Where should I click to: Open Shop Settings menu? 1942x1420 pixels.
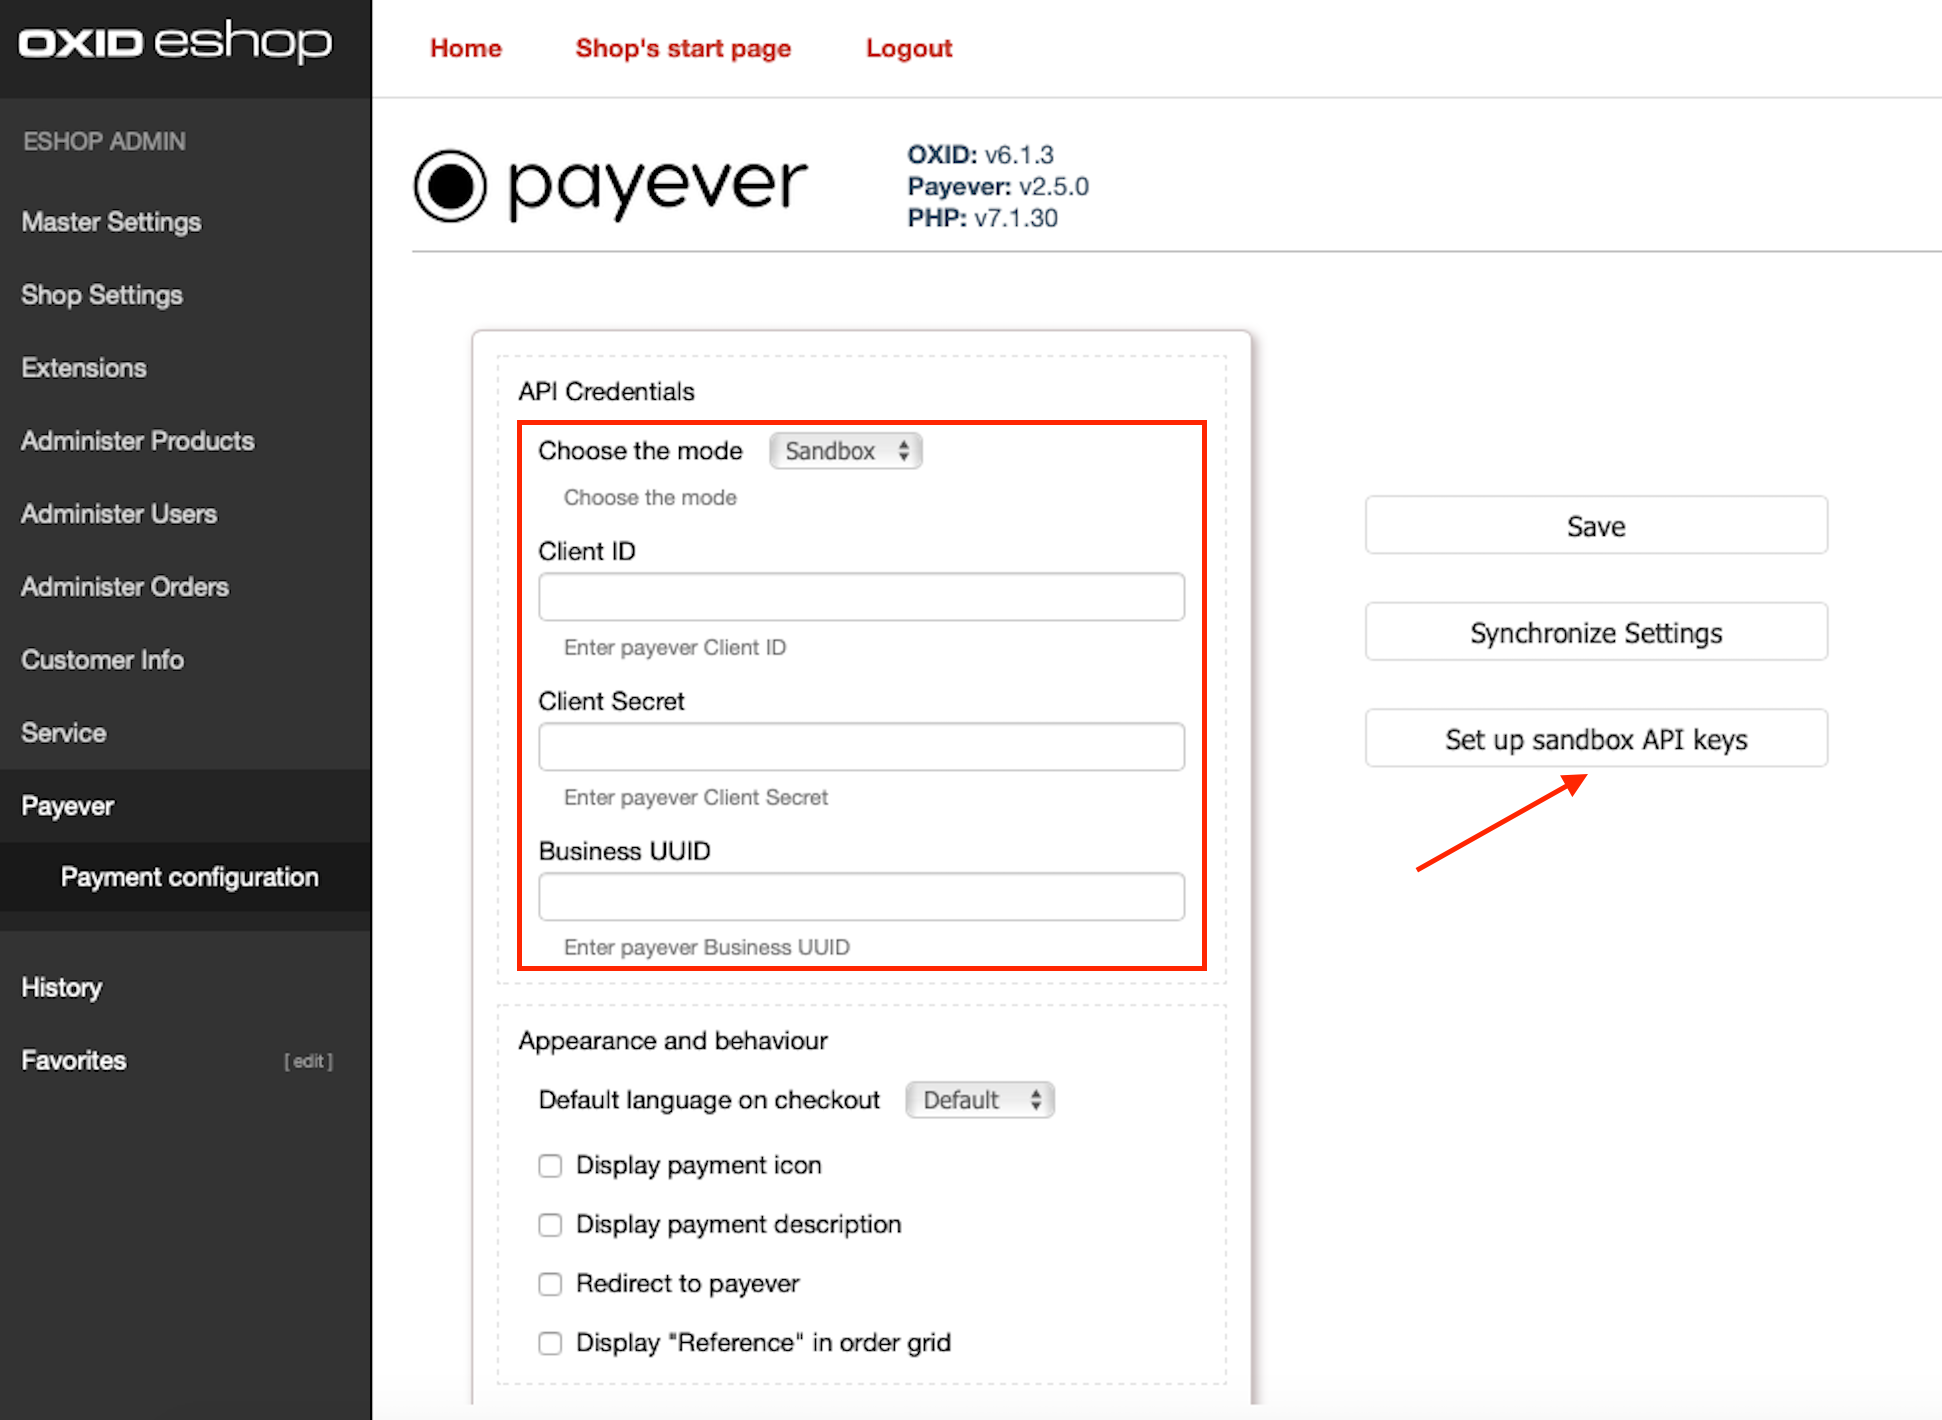click(x=102, y=295)
